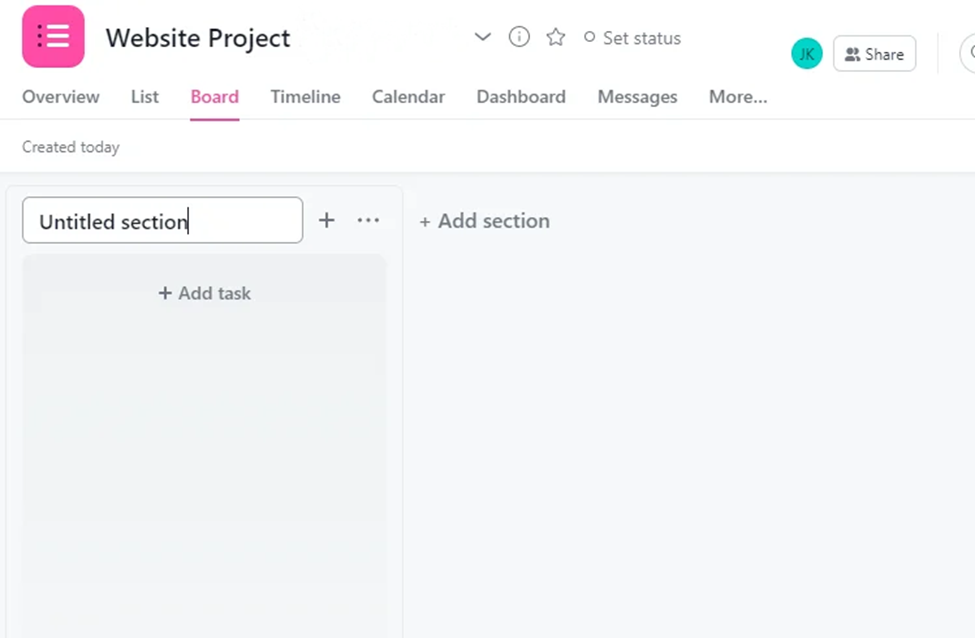This screenshot has width=975, height=638.
Task: Open the section's three-dot more actions menu
Action: coord(368,220)
